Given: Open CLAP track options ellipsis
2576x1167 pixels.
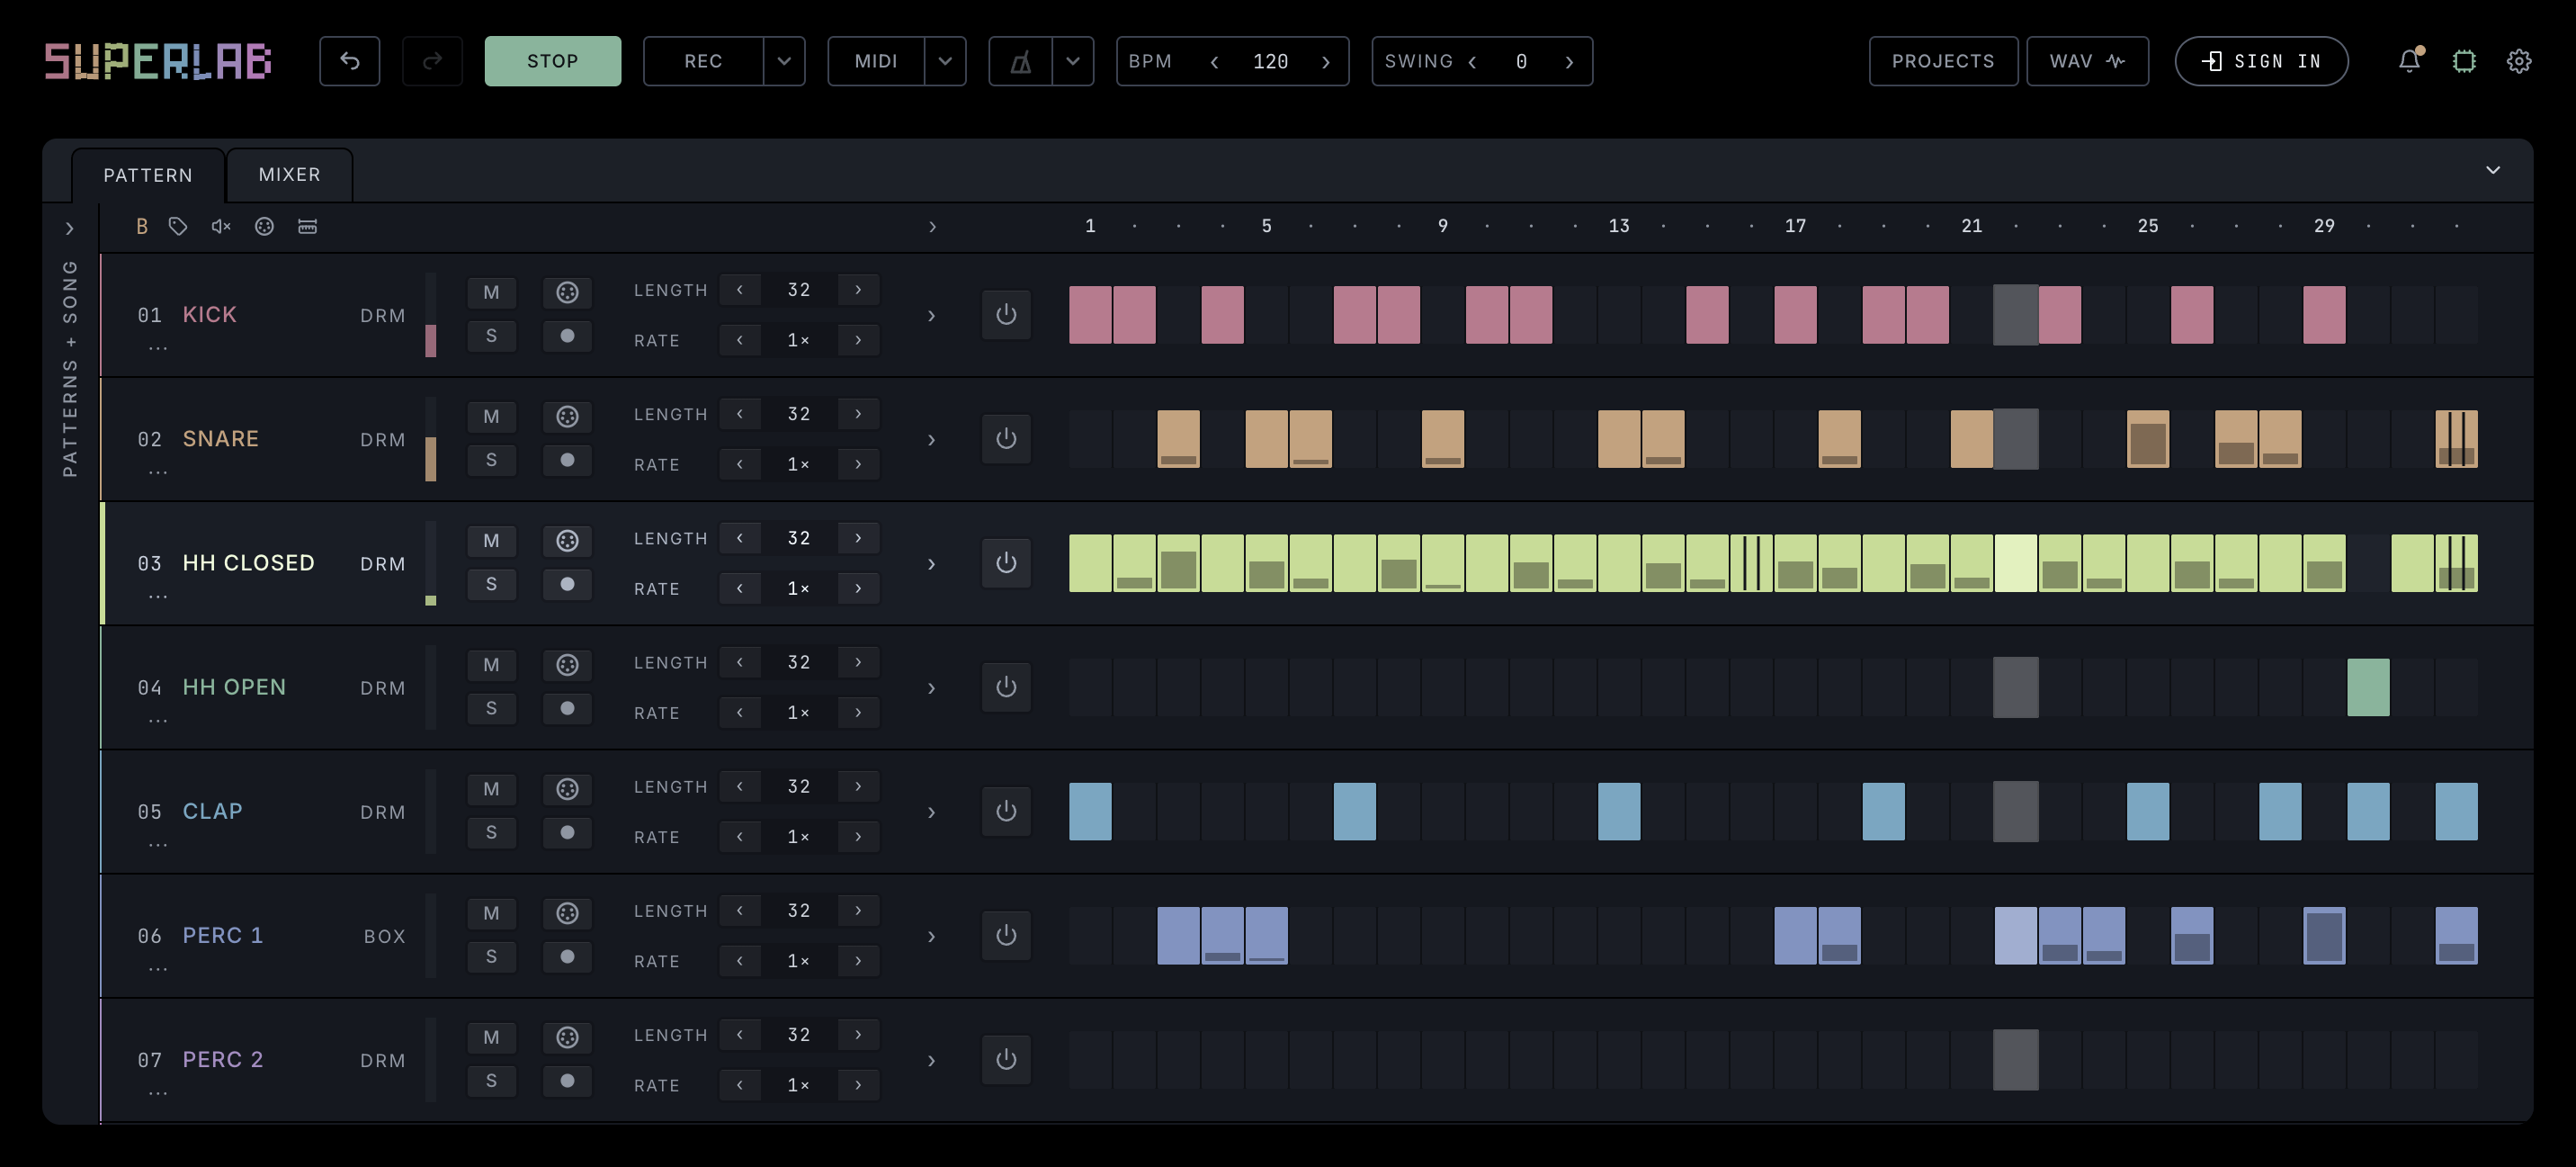Looking at the screenshot, I should tap(158, 845).
